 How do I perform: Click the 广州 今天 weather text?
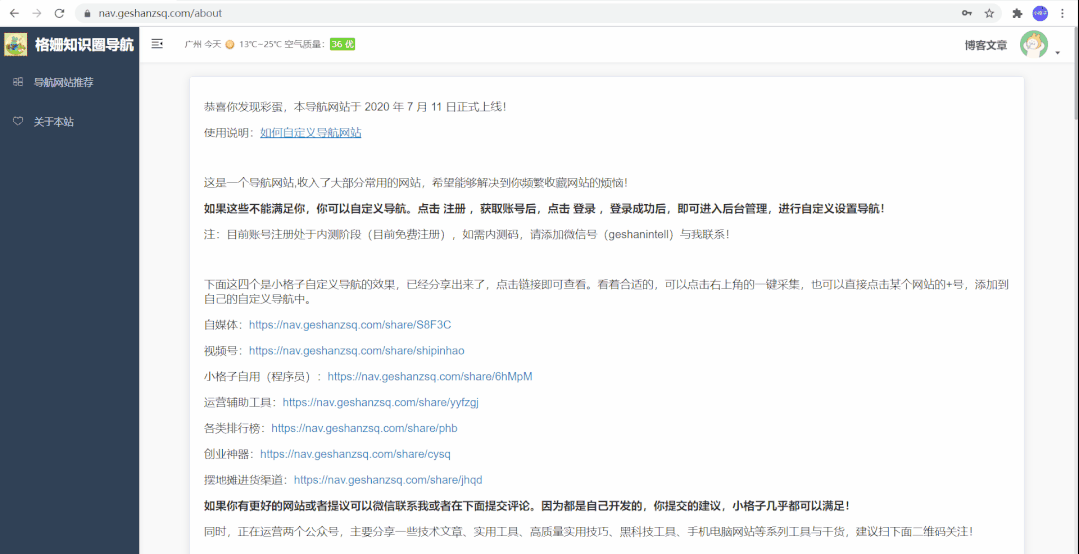pyautogui.click(x=203, y=45)
